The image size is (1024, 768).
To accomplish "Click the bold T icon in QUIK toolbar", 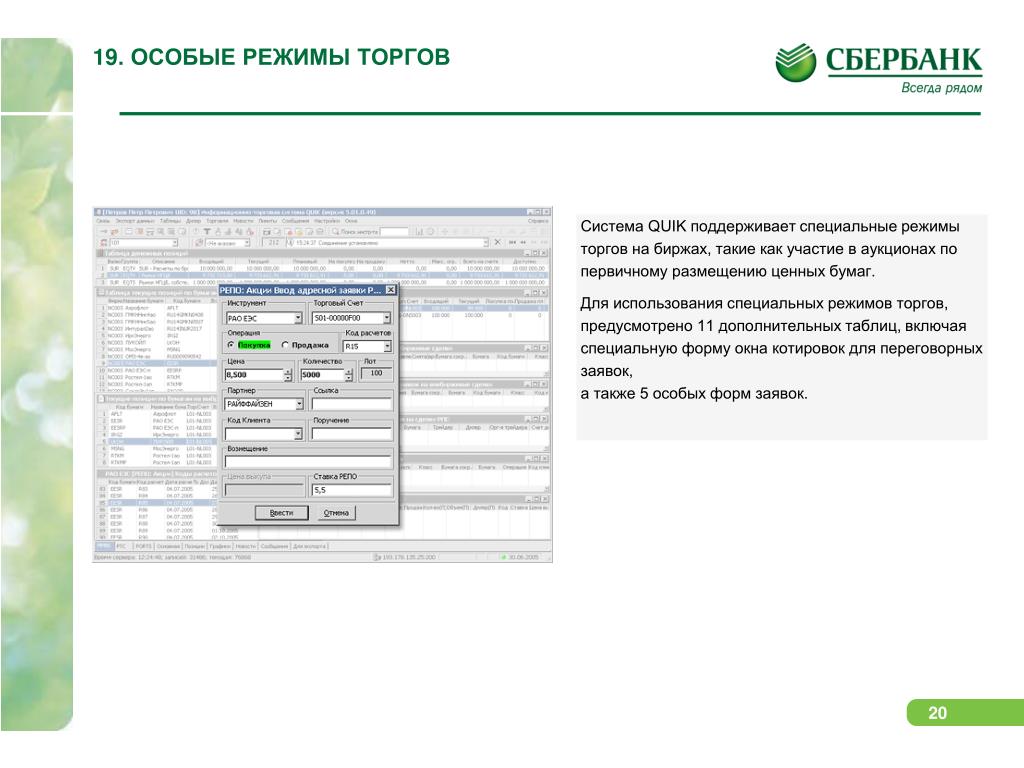I will click(207, 232).
